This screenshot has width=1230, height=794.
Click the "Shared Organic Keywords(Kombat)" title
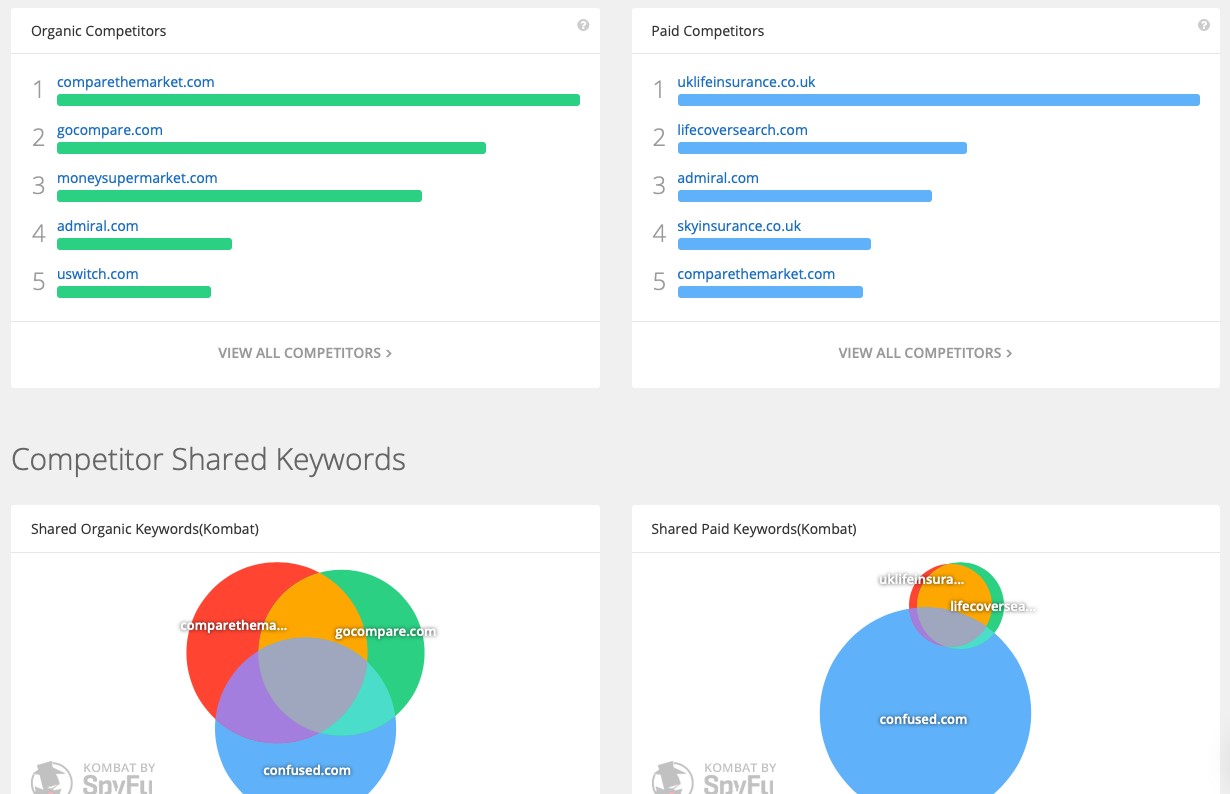tap(145, 529)
